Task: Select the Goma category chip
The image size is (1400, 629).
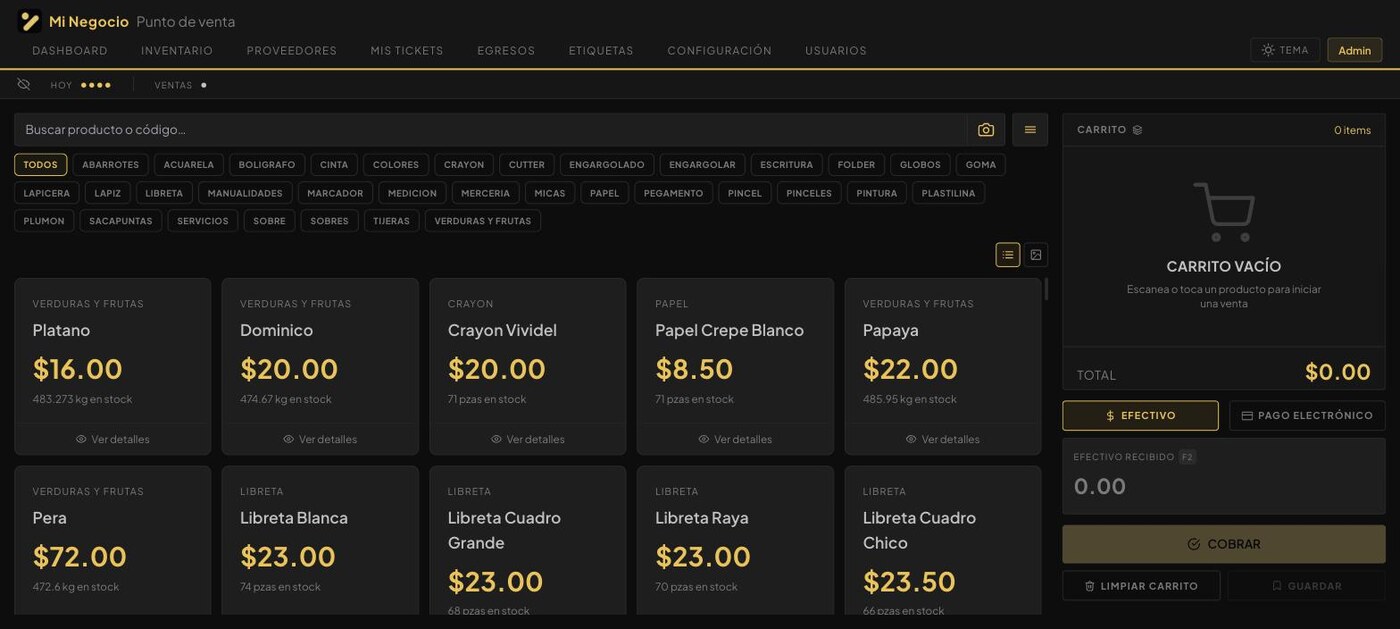Action: pos(981,165)
